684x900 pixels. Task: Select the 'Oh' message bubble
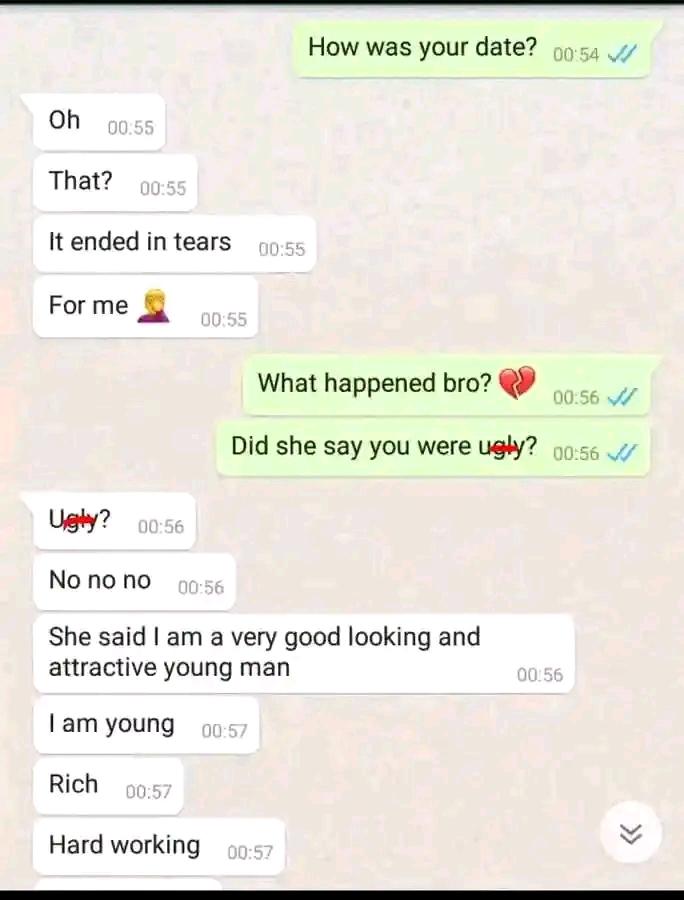click(99, 122)
